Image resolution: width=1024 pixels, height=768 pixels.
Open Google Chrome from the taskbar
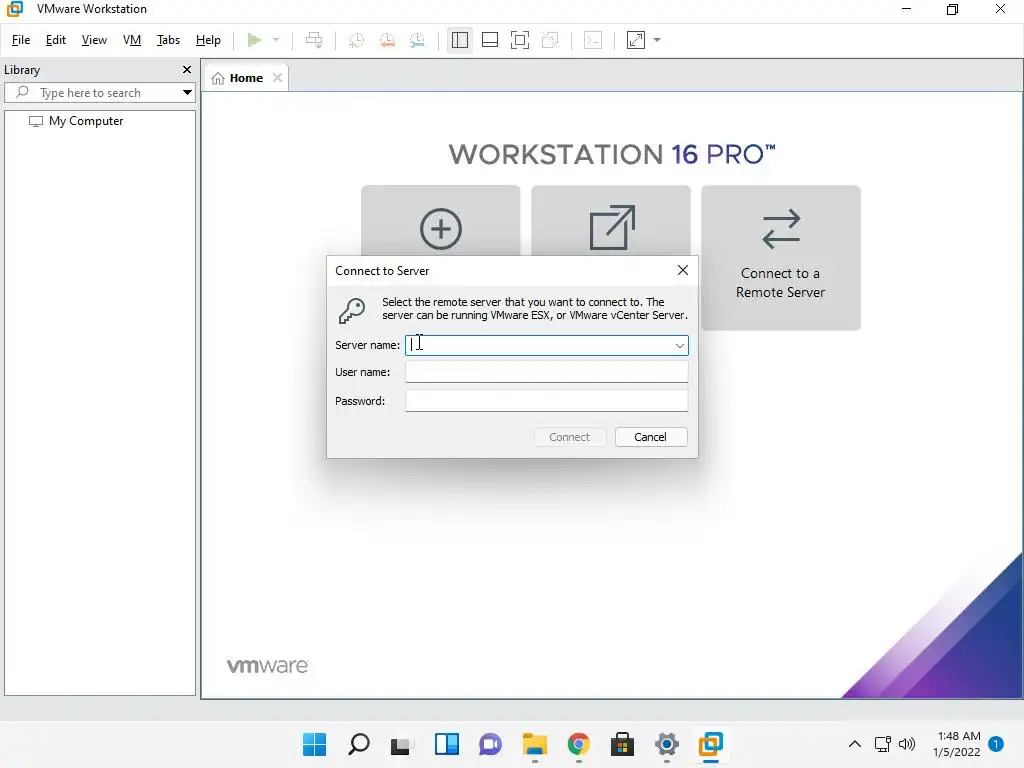pos(579,744)
